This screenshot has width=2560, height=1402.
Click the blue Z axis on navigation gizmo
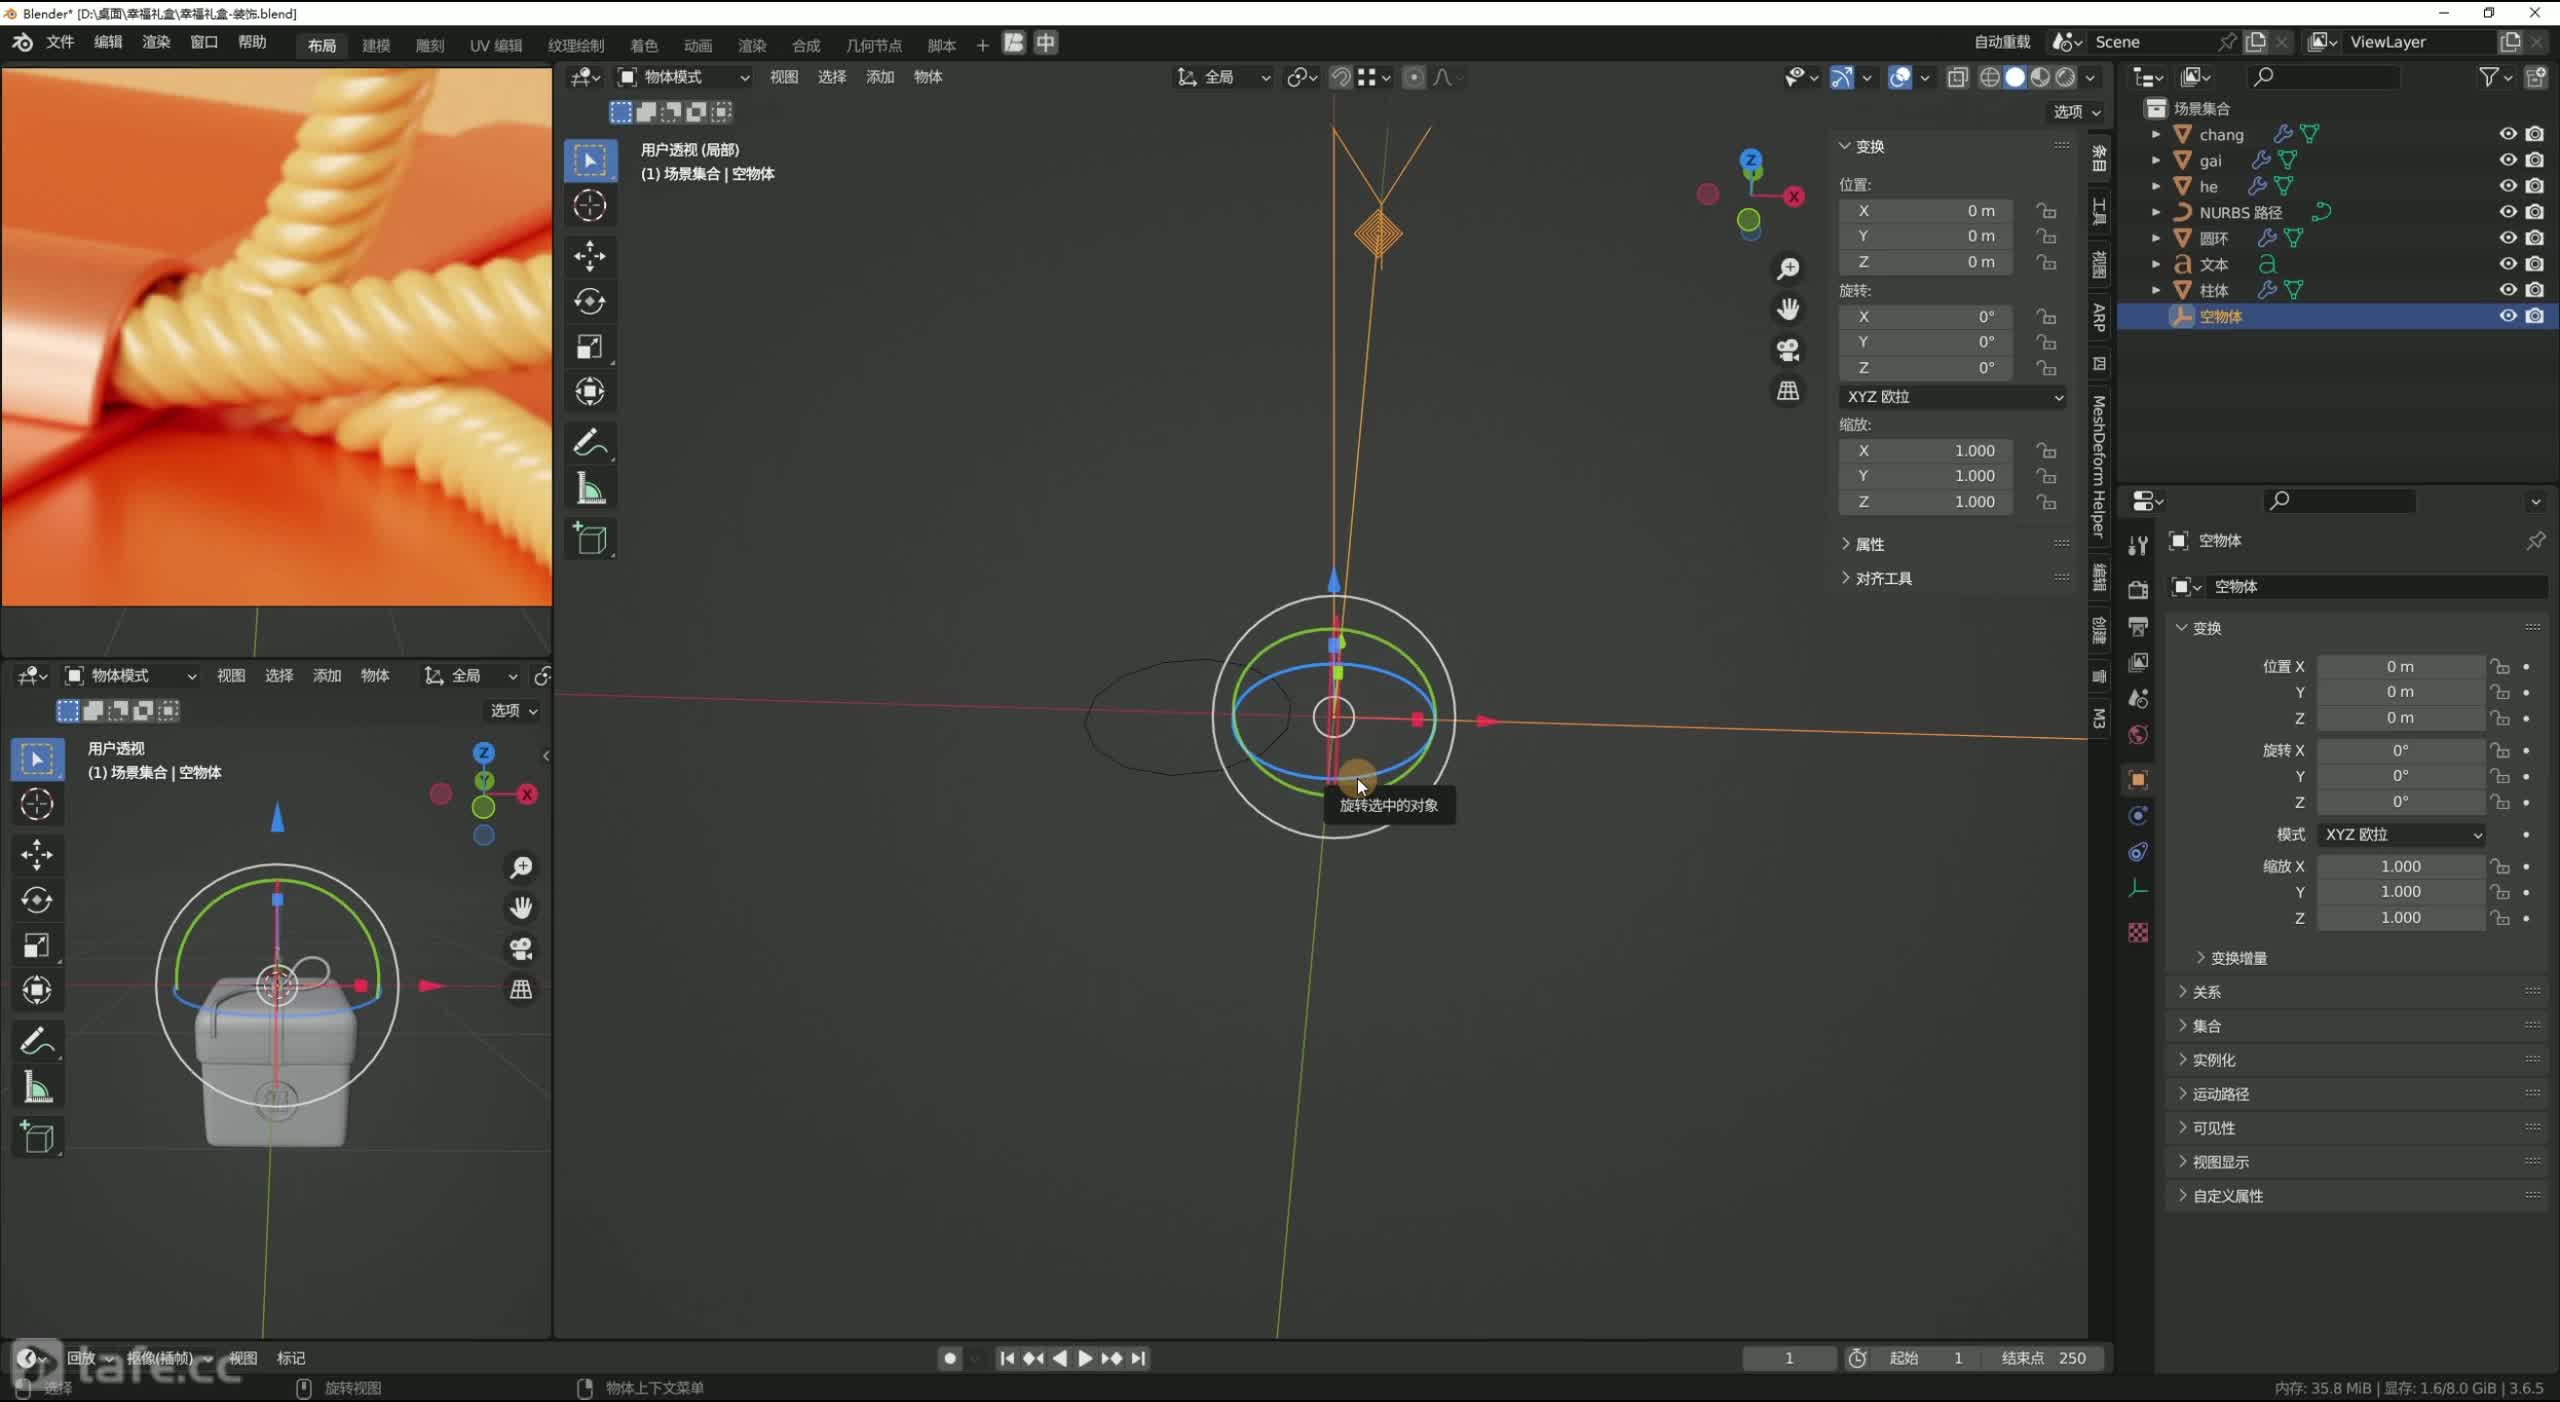point(1750,160)
